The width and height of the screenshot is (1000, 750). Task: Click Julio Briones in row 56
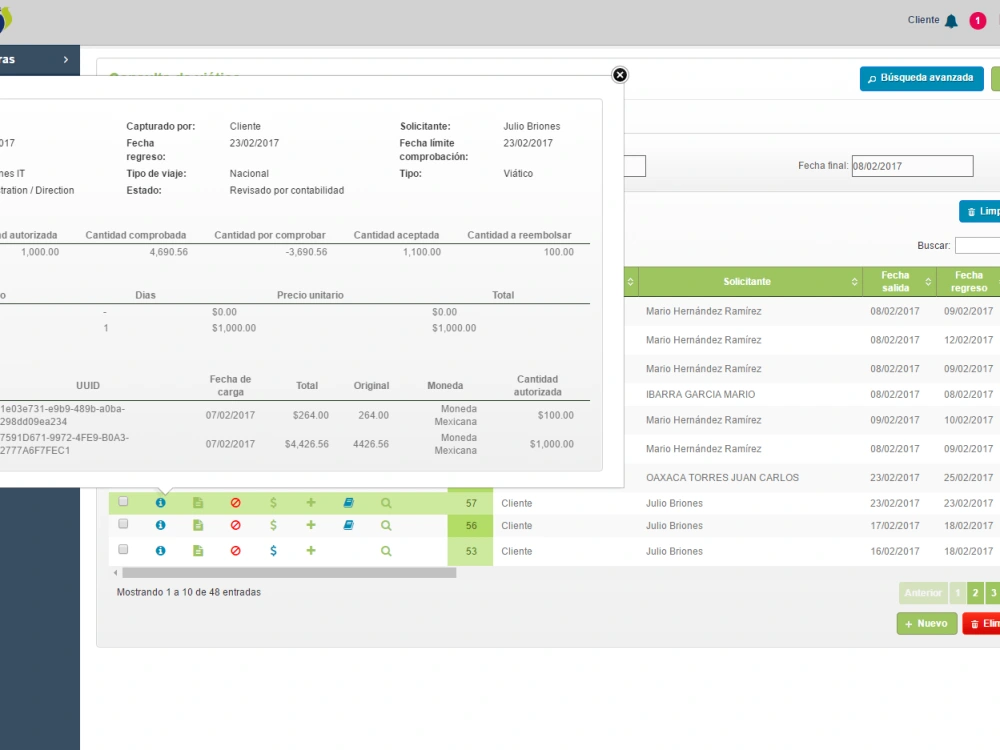pyautogui.click(x=674, y=526)
